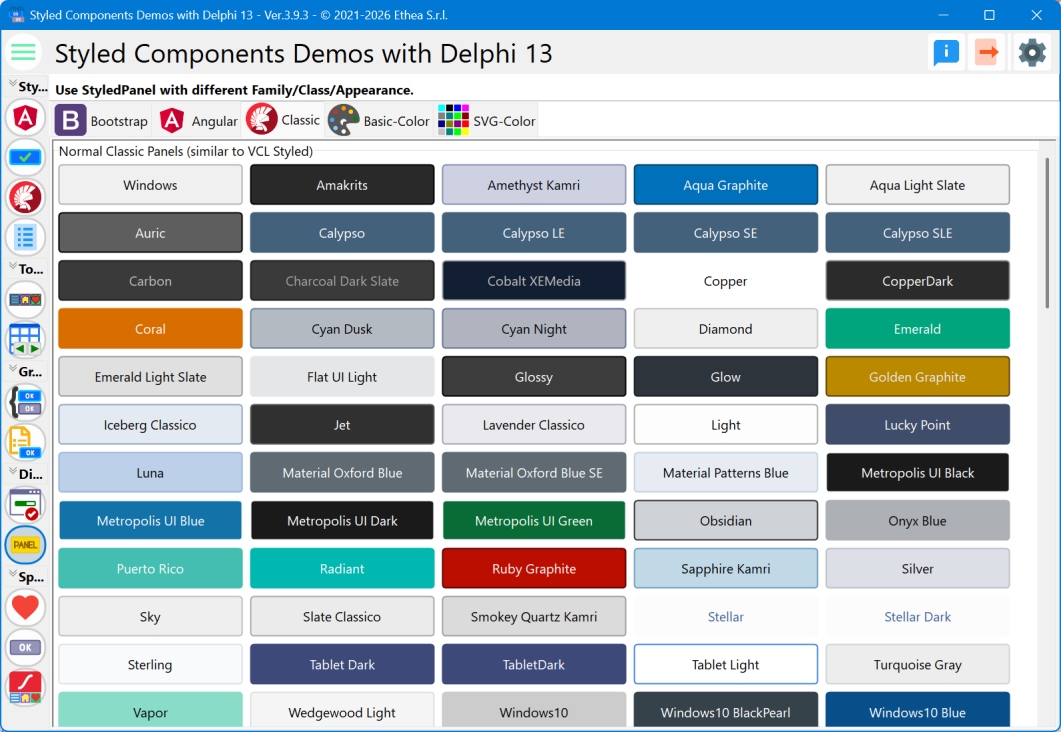Viewport: 1061px width, 732px height.
Task: Switch to the SVG-Color tab
Action: (x=487, y=120)
